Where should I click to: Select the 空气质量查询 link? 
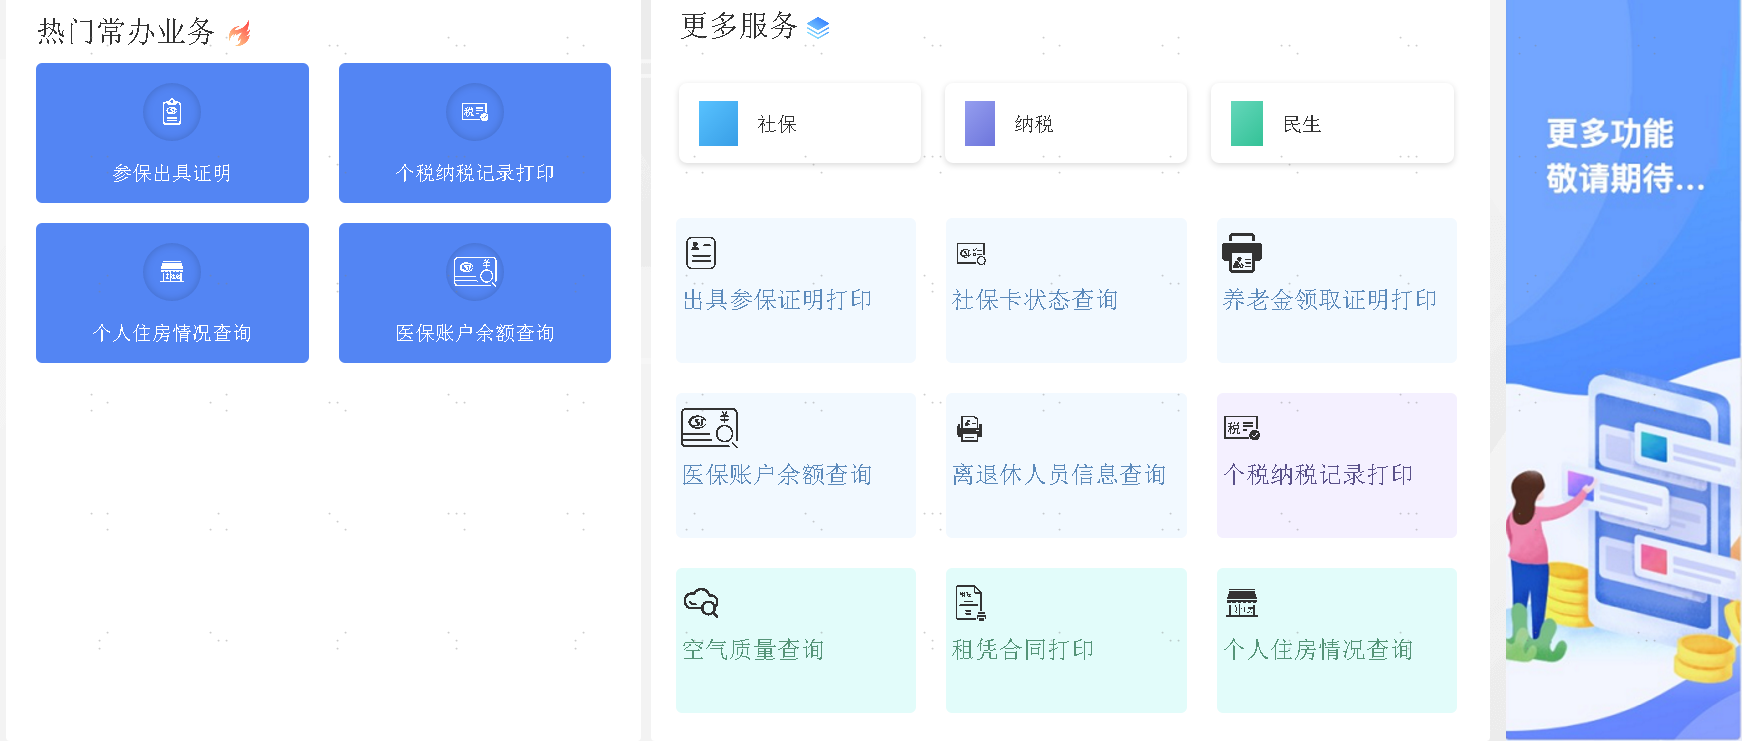(x=753, y=650)
